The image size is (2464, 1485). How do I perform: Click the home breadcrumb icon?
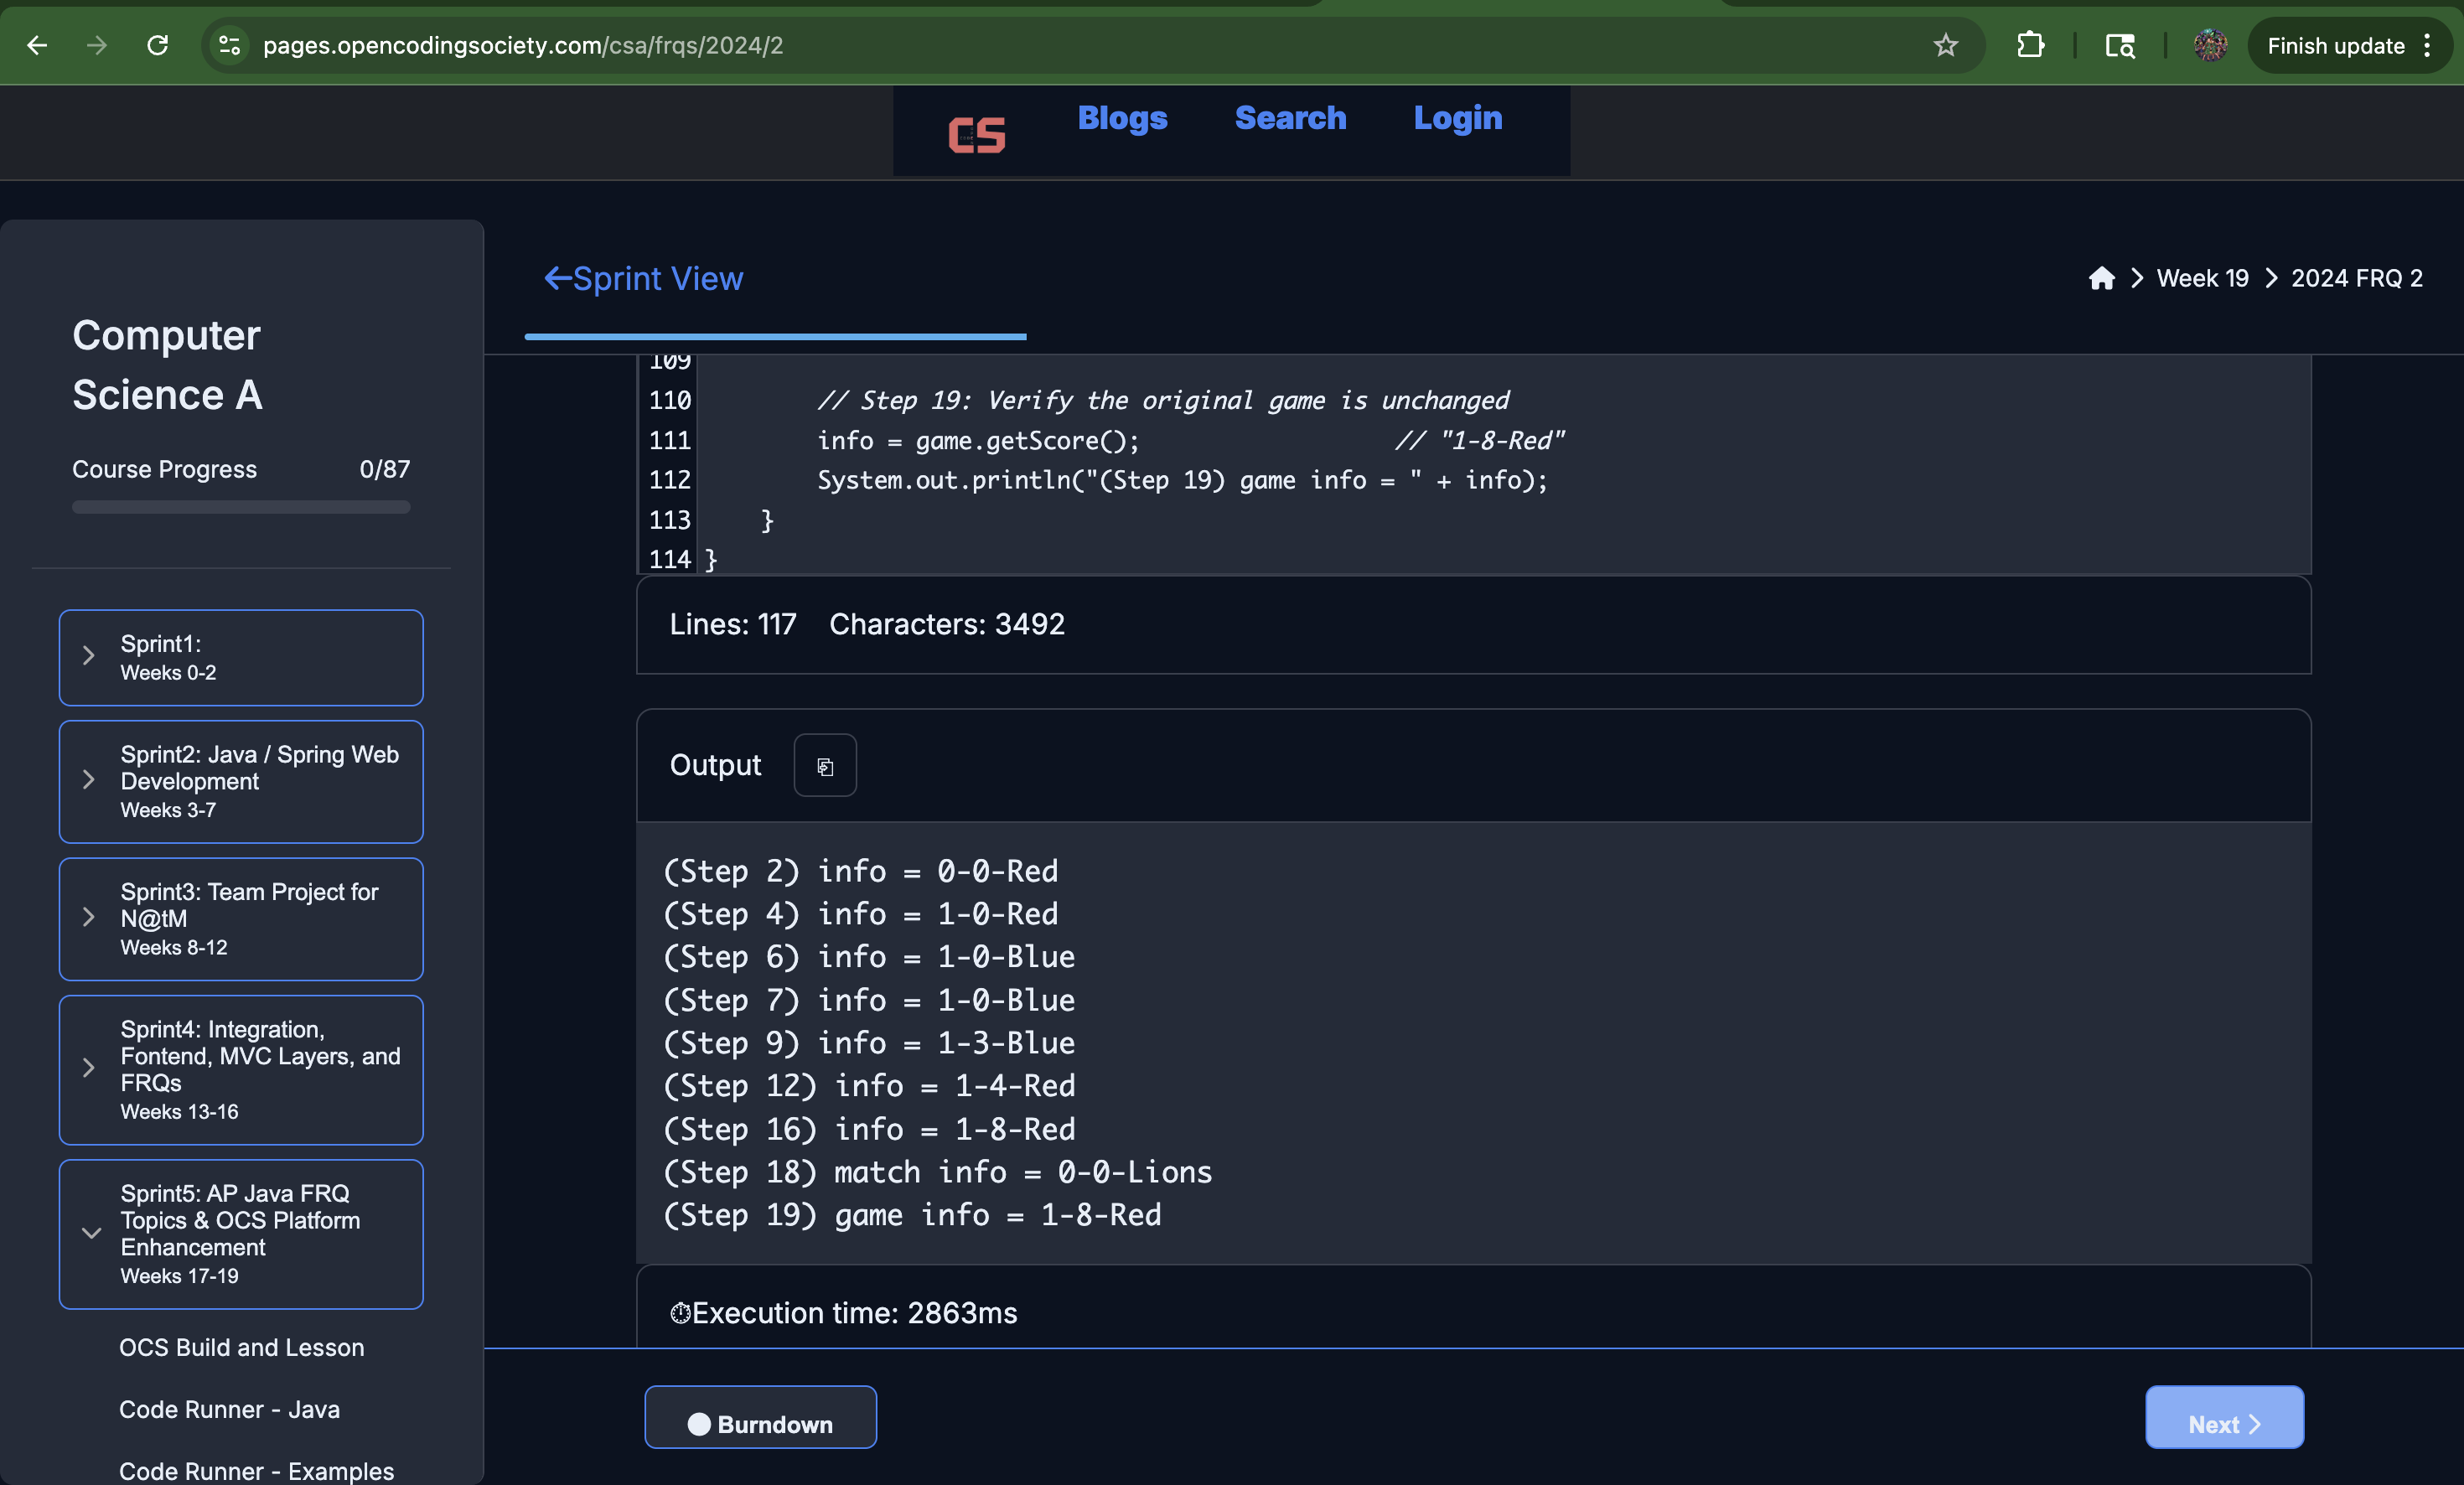click(2101, 278)
